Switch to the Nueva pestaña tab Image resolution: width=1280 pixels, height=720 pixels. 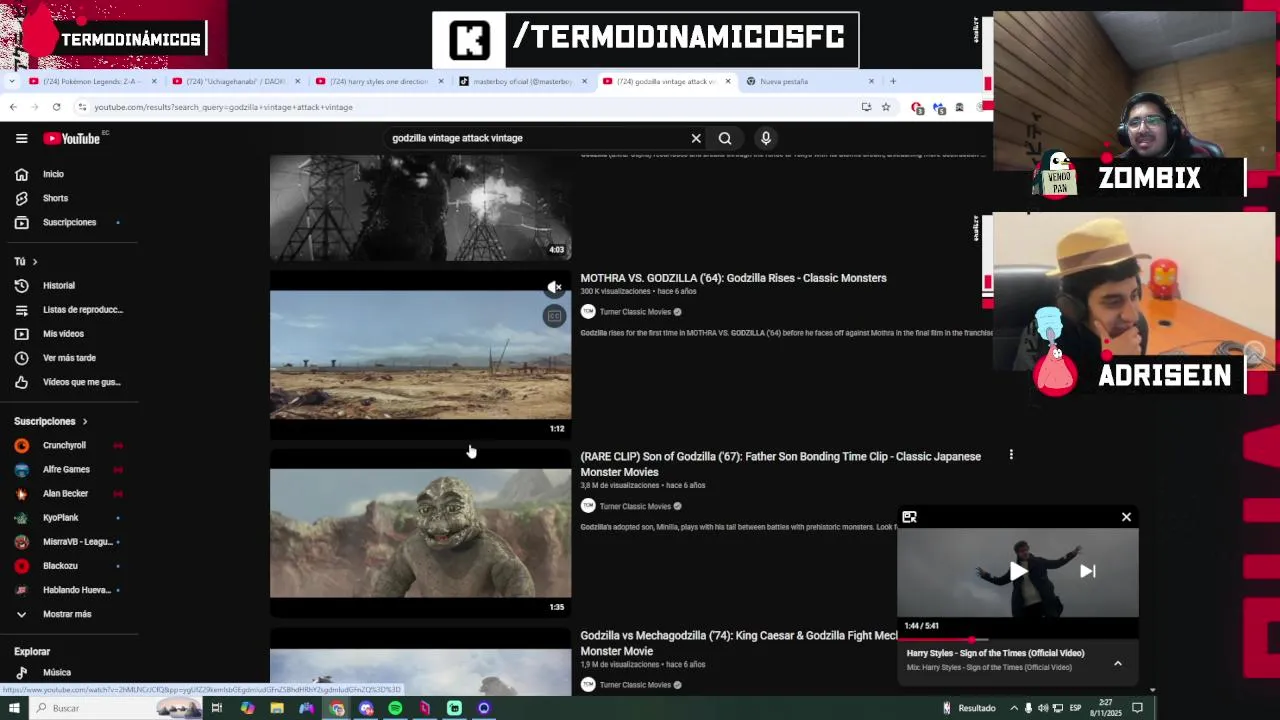pos(808,81)
